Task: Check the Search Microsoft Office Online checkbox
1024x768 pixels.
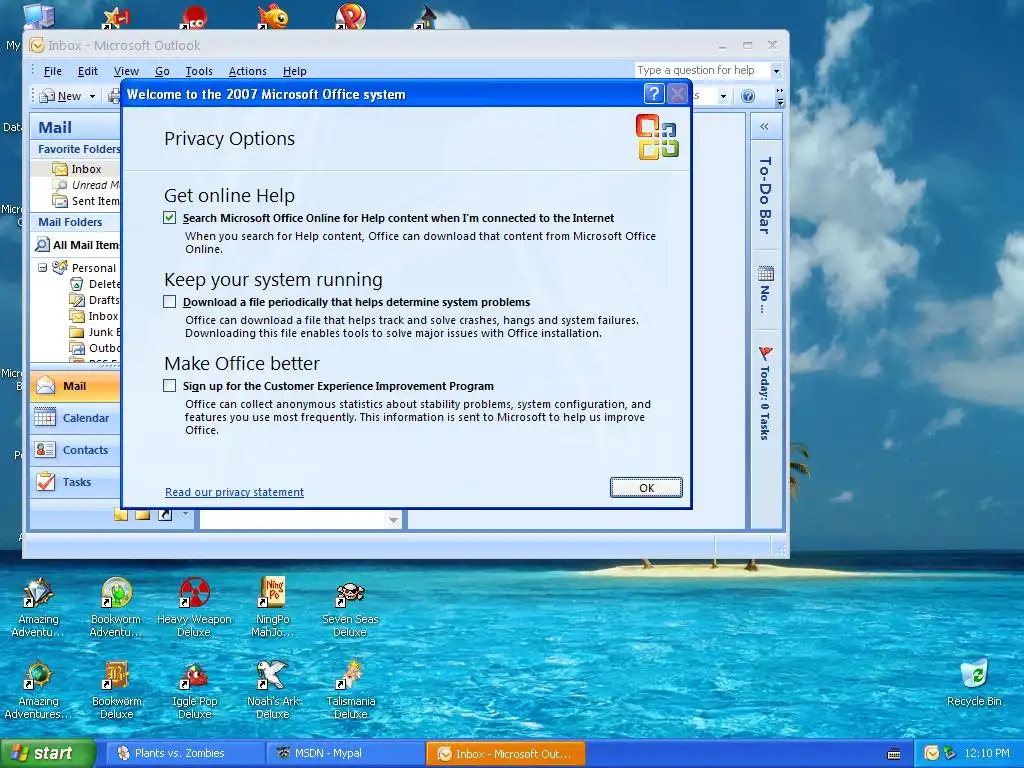Action: tap(170, 218)
